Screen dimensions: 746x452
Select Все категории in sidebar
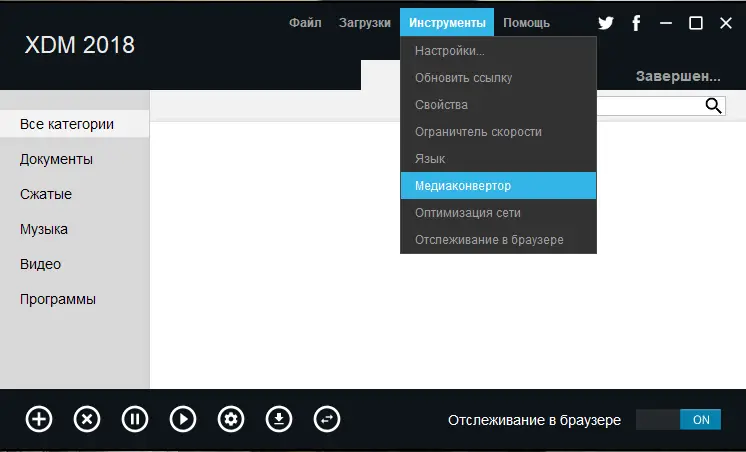pyautogui.click(x=75, y=124)
